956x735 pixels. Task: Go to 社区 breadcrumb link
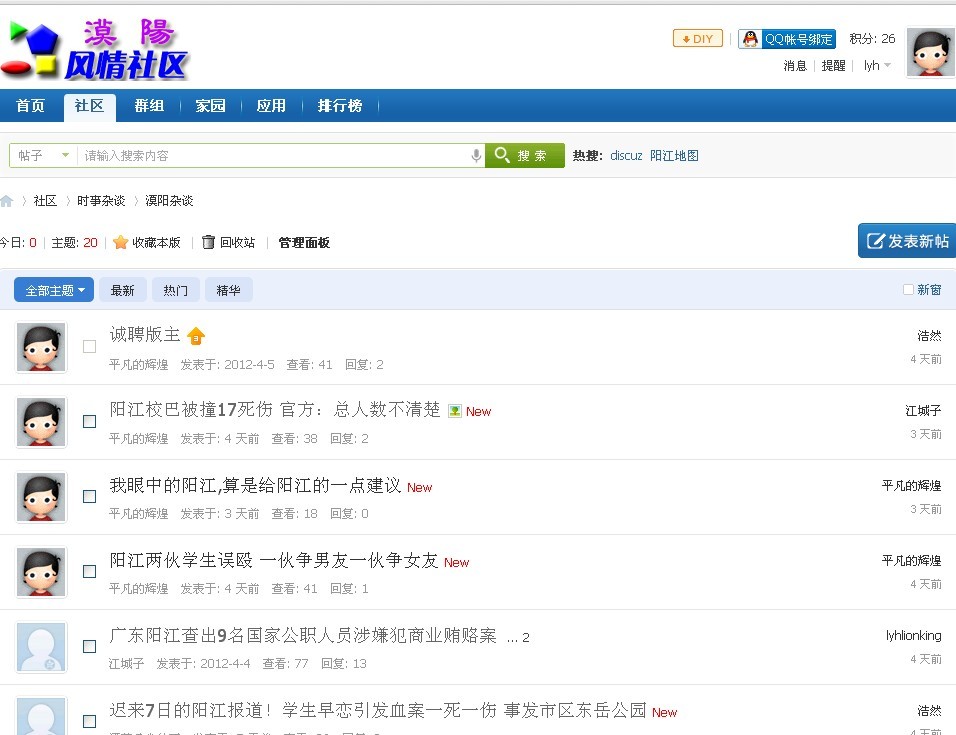click(x=45, y=201)
